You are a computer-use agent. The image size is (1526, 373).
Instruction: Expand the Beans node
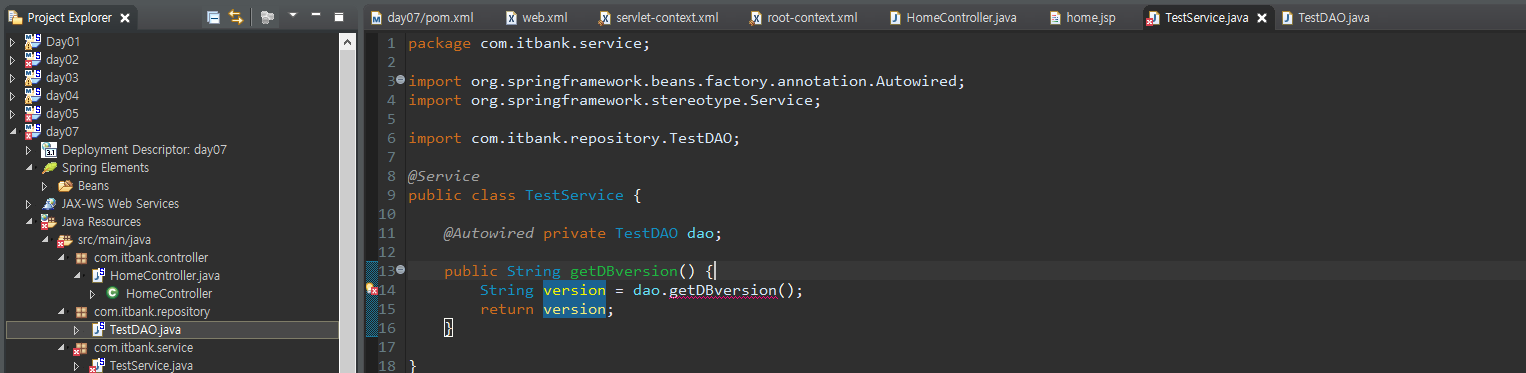pos(45,186)
